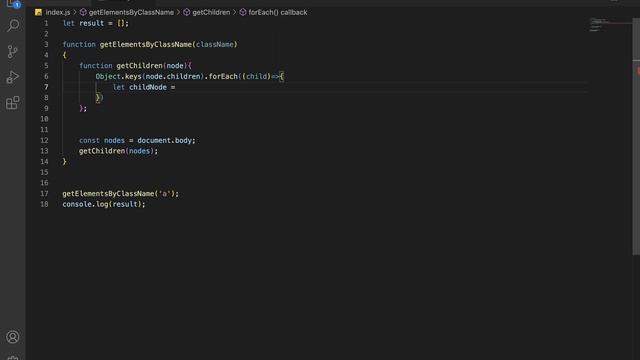640x360 pixels.
Task: Click "getElementsByClassName('a');" on line 17
Action: point(120,193)
